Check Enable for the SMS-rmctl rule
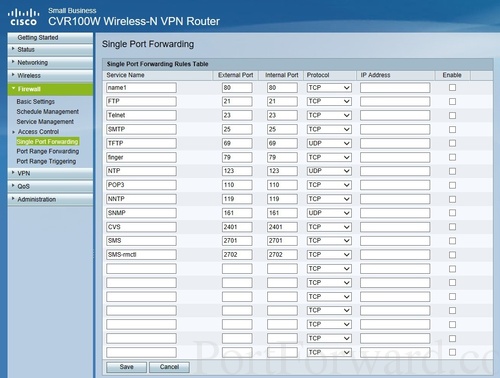 (452, 255)
